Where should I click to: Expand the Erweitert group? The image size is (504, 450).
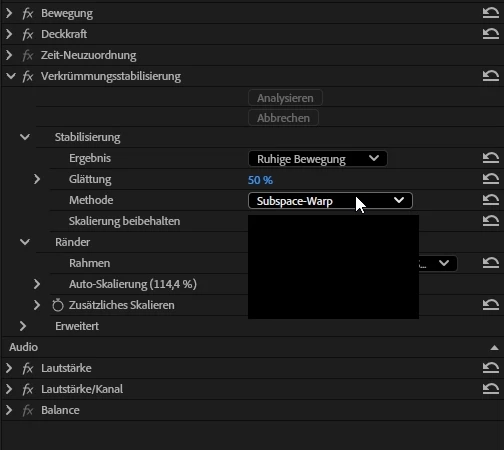pos(23,326)
